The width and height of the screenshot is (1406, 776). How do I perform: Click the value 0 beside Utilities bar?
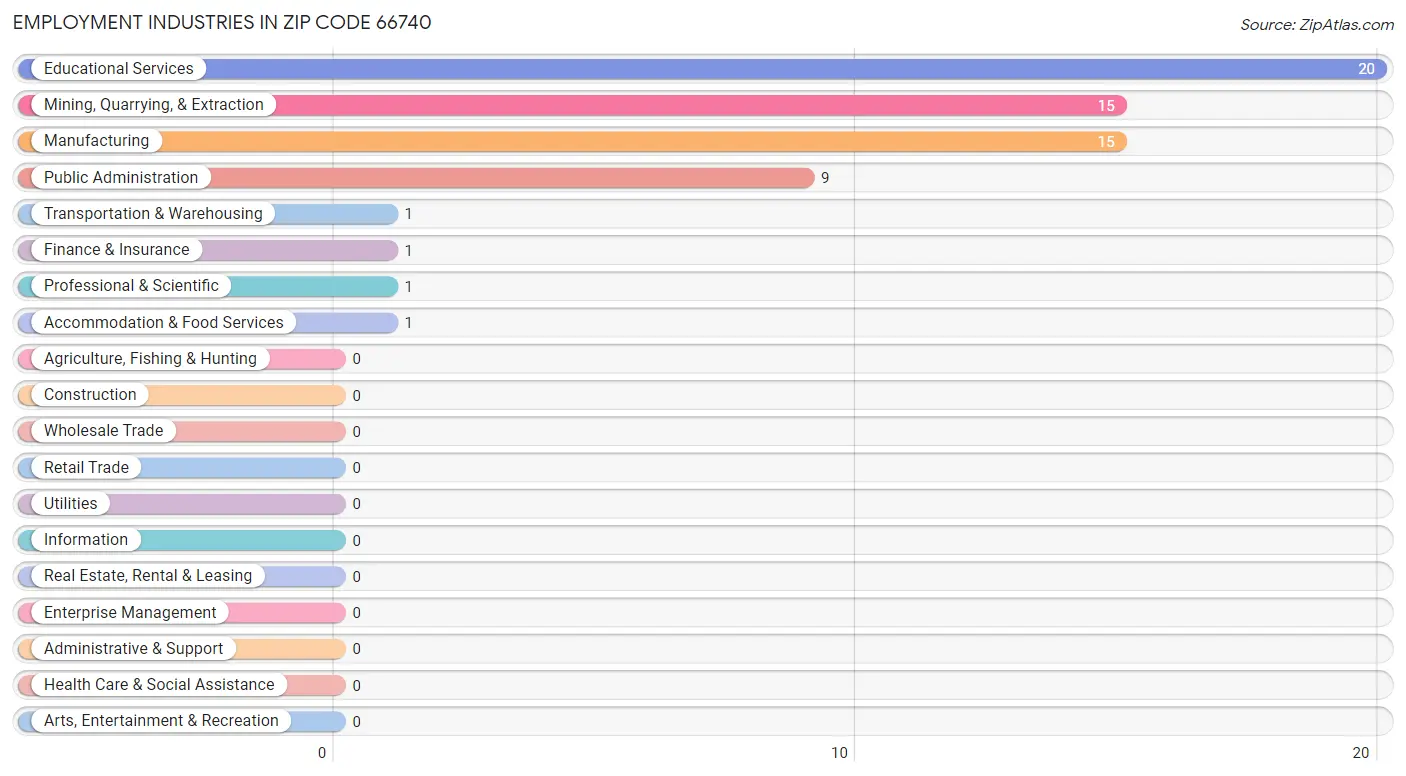click(x=356, y=504)
